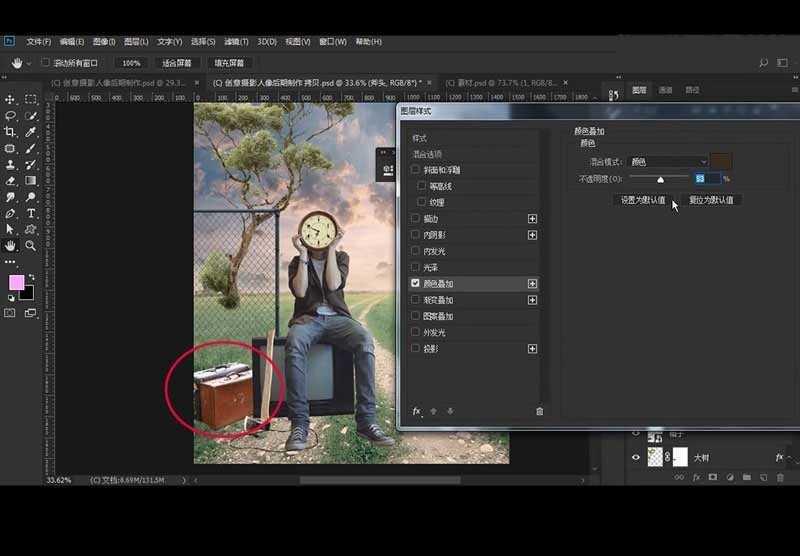Click the 复位为默认值 button
The width and height of the screenshot is (800, 556).
(x=712, y=200)
